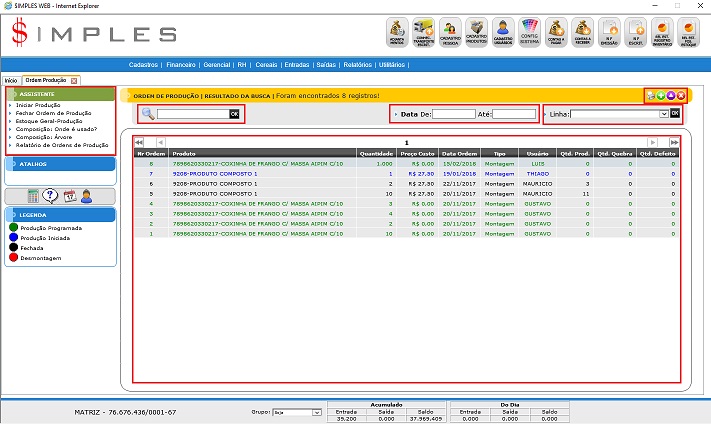Click the Data De input field
This screenshot has height=424, width=711.
click(454, 114)
